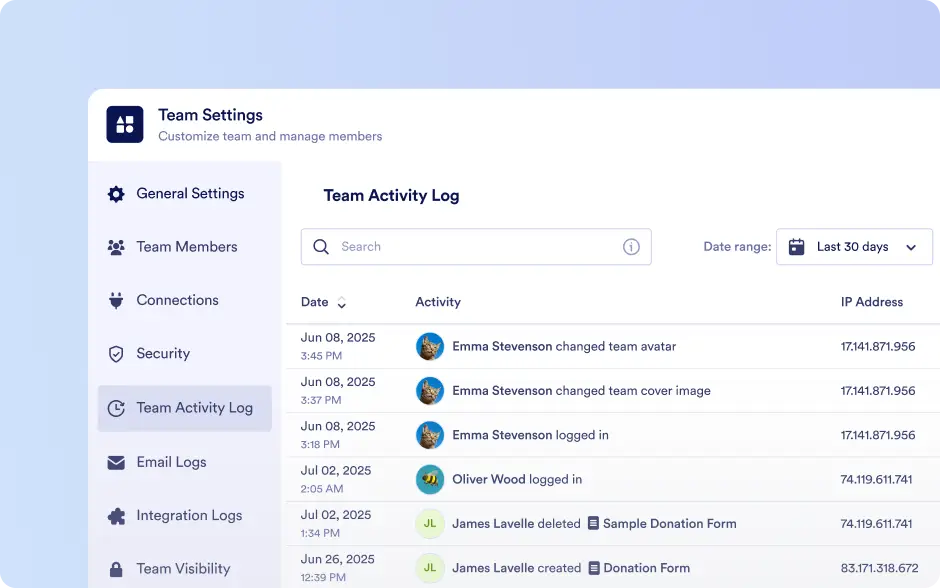The image size is (940, 588).
Task: Expand date range using the chevron arrow
Action: [x=911, y=247]
